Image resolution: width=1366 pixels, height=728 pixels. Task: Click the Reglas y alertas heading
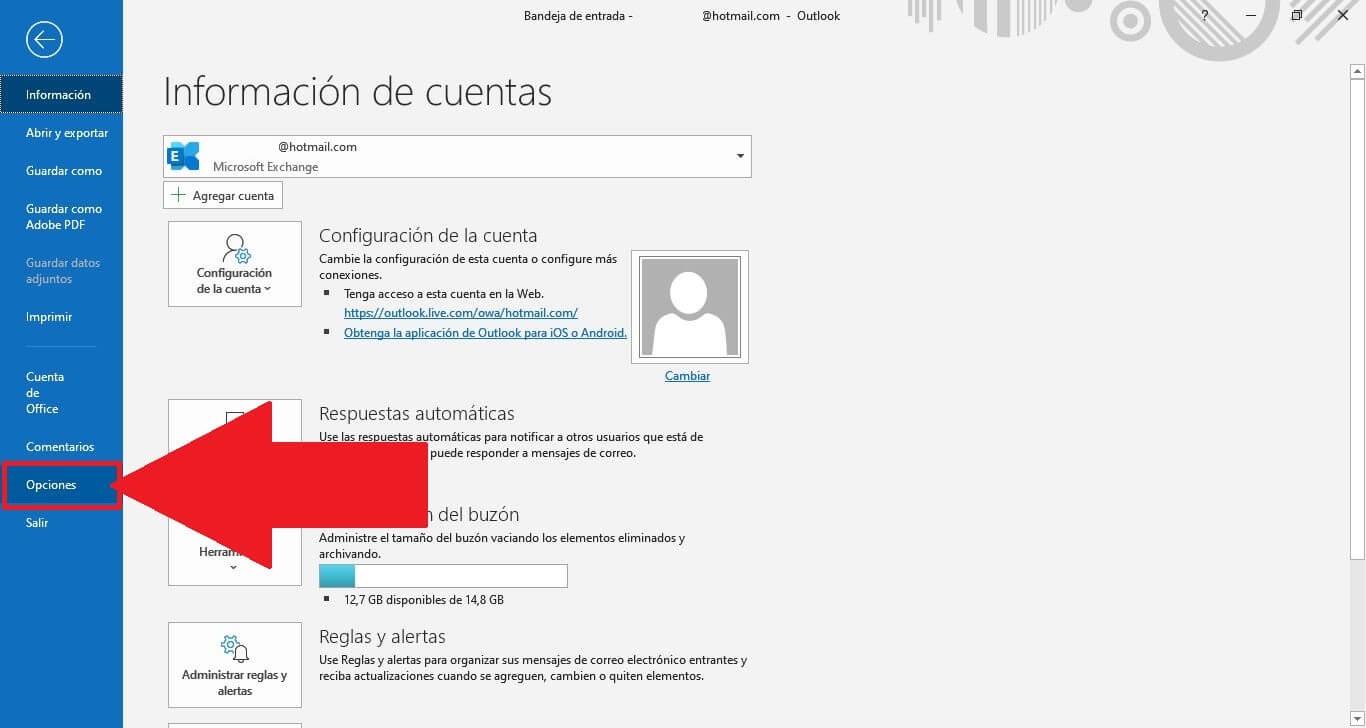[382, 636]
